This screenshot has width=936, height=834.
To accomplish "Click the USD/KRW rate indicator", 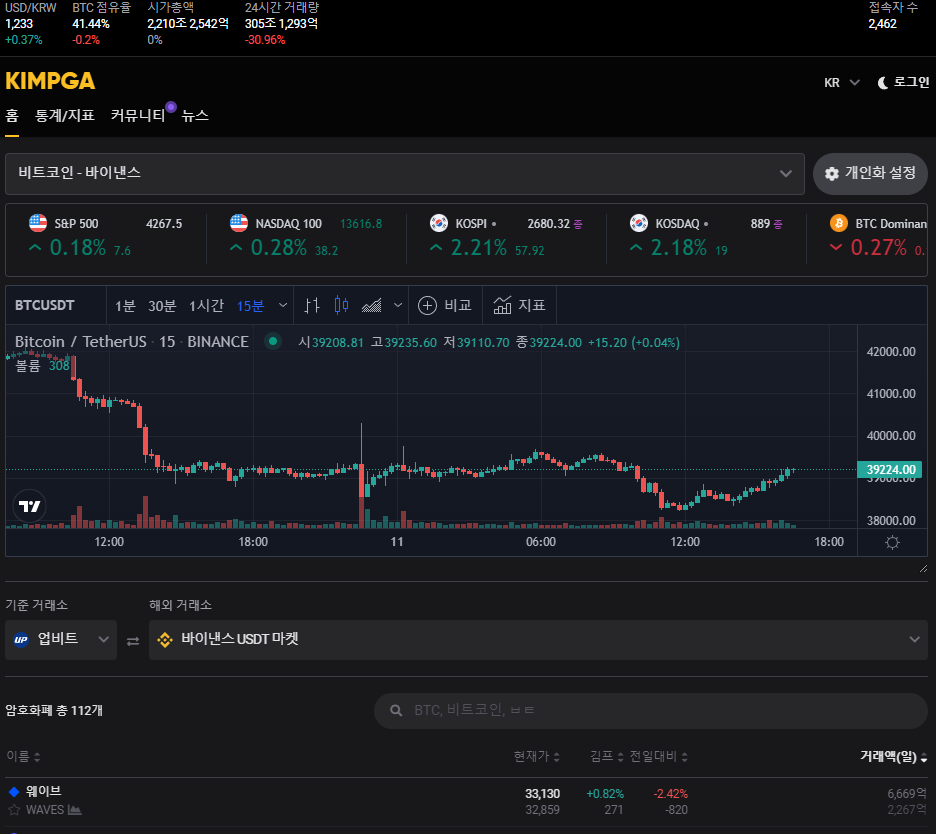I will tap(30, 24).
